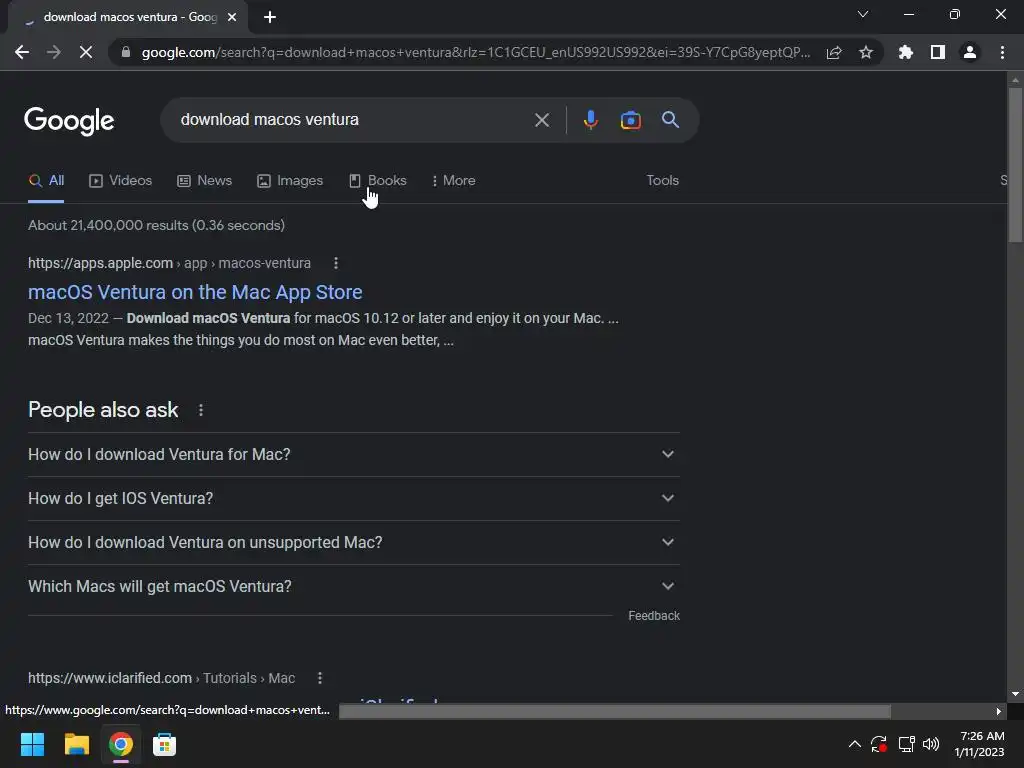The image size is (1024, 768).
Task: Go back using browser back arrow
Action: click(x=22, y=52)
